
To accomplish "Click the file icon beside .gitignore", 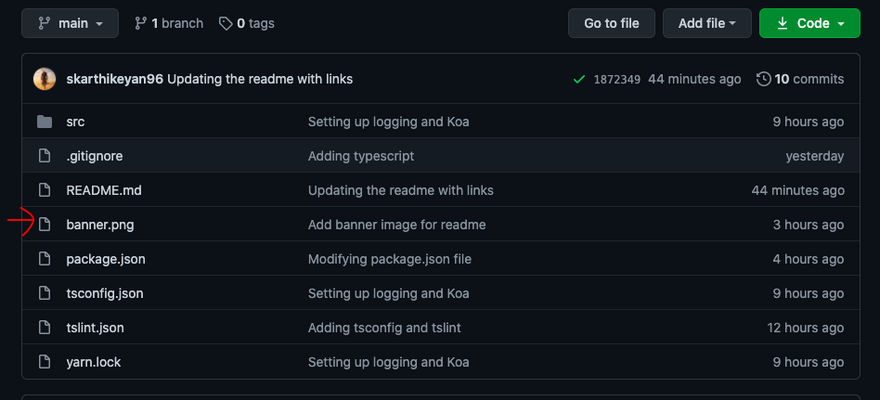I will point(44,156).
